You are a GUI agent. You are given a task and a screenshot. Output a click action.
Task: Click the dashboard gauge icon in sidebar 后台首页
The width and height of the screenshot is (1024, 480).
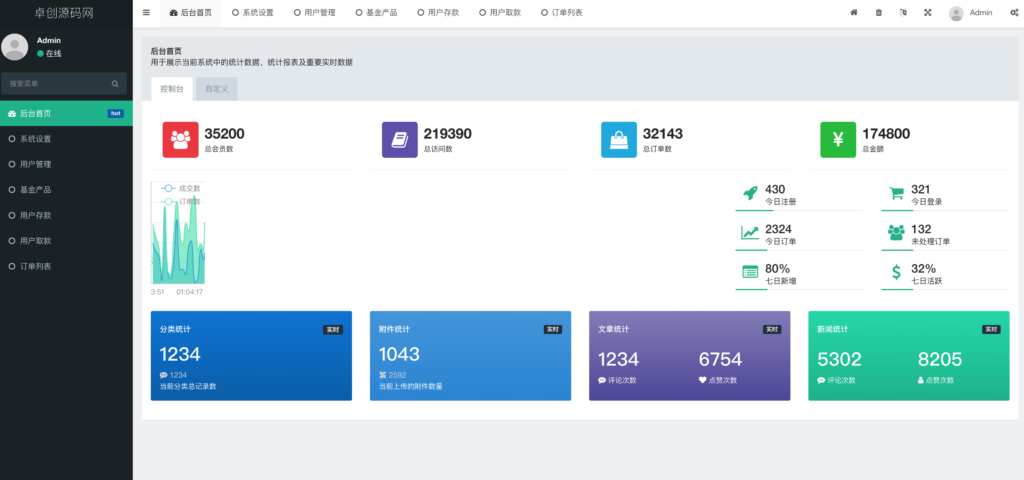(x=12, y=114)
